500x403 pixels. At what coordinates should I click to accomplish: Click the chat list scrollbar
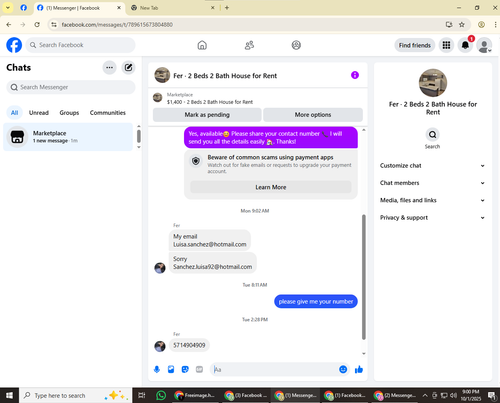tap(139, 136)
